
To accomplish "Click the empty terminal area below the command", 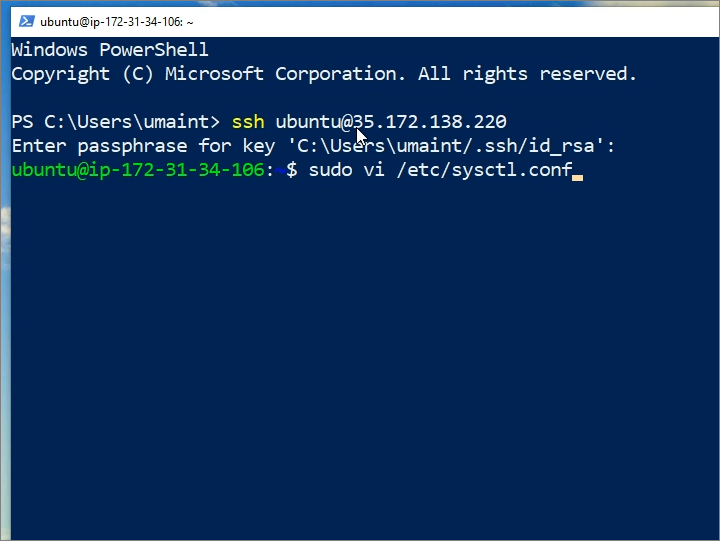I will pyautogui.click(x=360, y=350).
